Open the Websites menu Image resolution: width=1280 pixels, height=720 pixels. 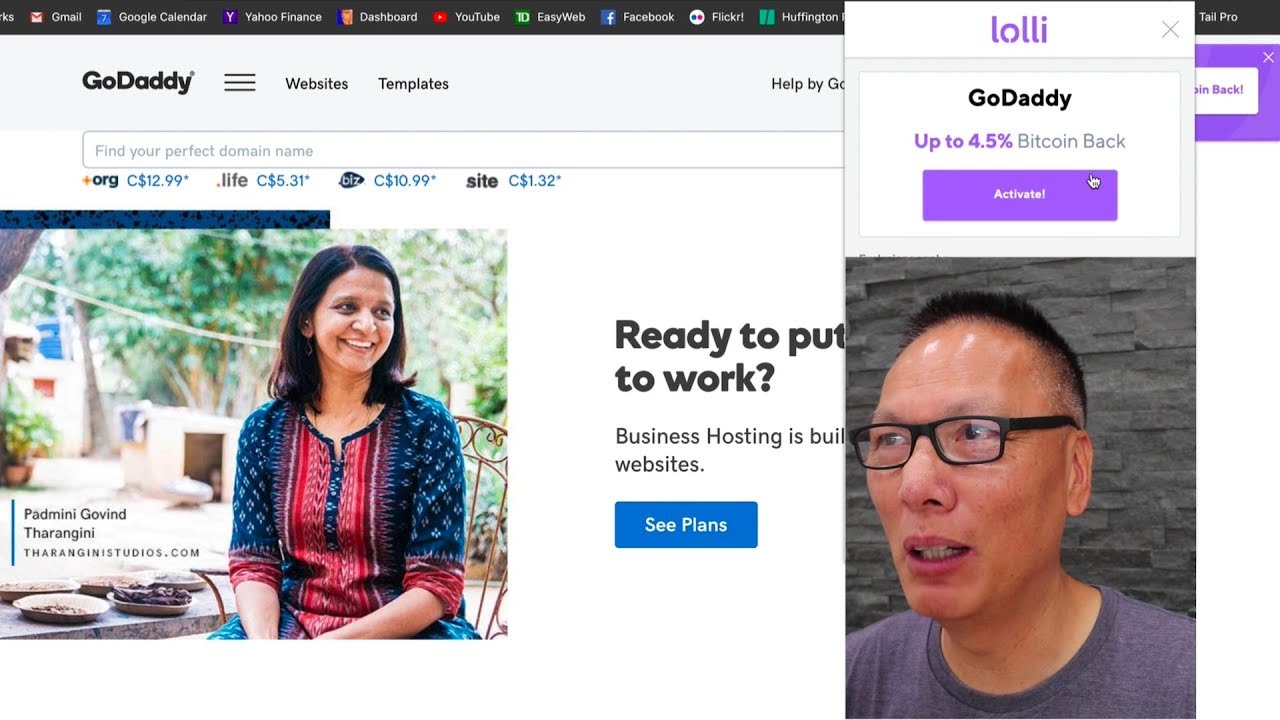pyautogui.click(x=317, y=84)
